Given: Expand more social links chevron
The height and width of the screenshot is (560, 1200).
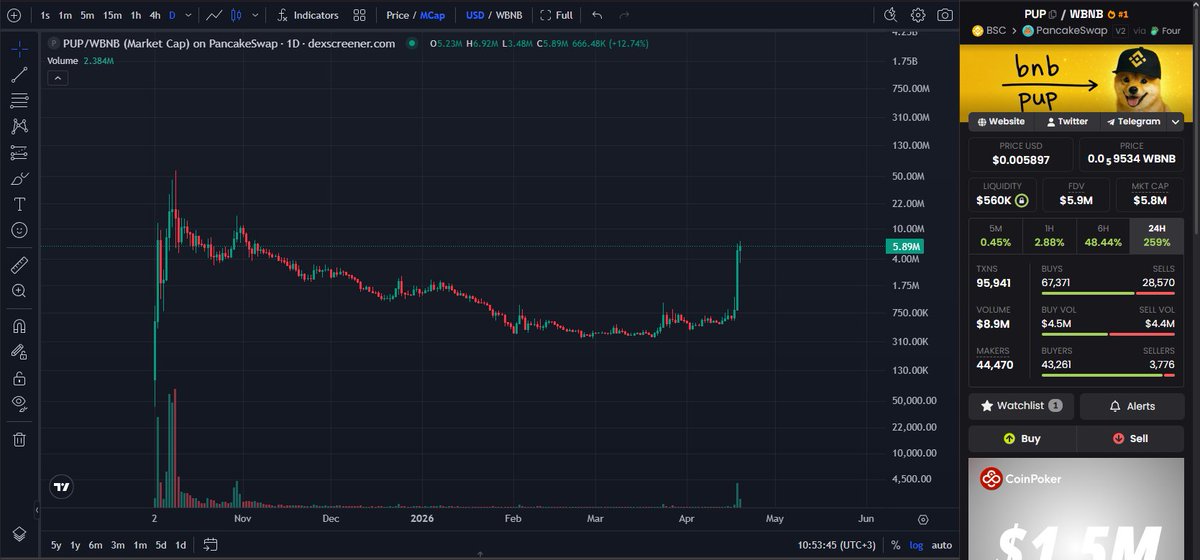Looking at the screenshot, I should [x=1176, y=121].
